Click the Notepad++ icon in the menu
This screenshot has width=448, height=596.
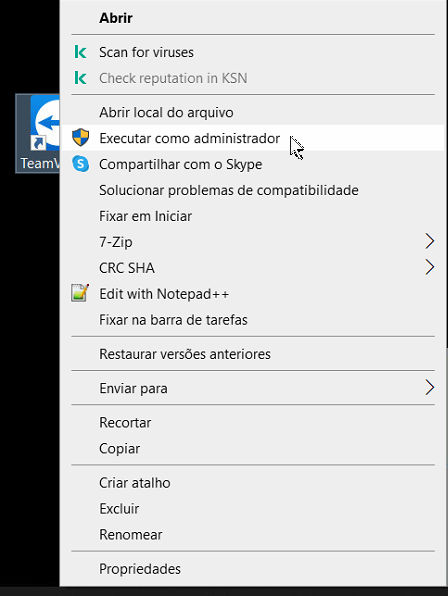(80, 293)
